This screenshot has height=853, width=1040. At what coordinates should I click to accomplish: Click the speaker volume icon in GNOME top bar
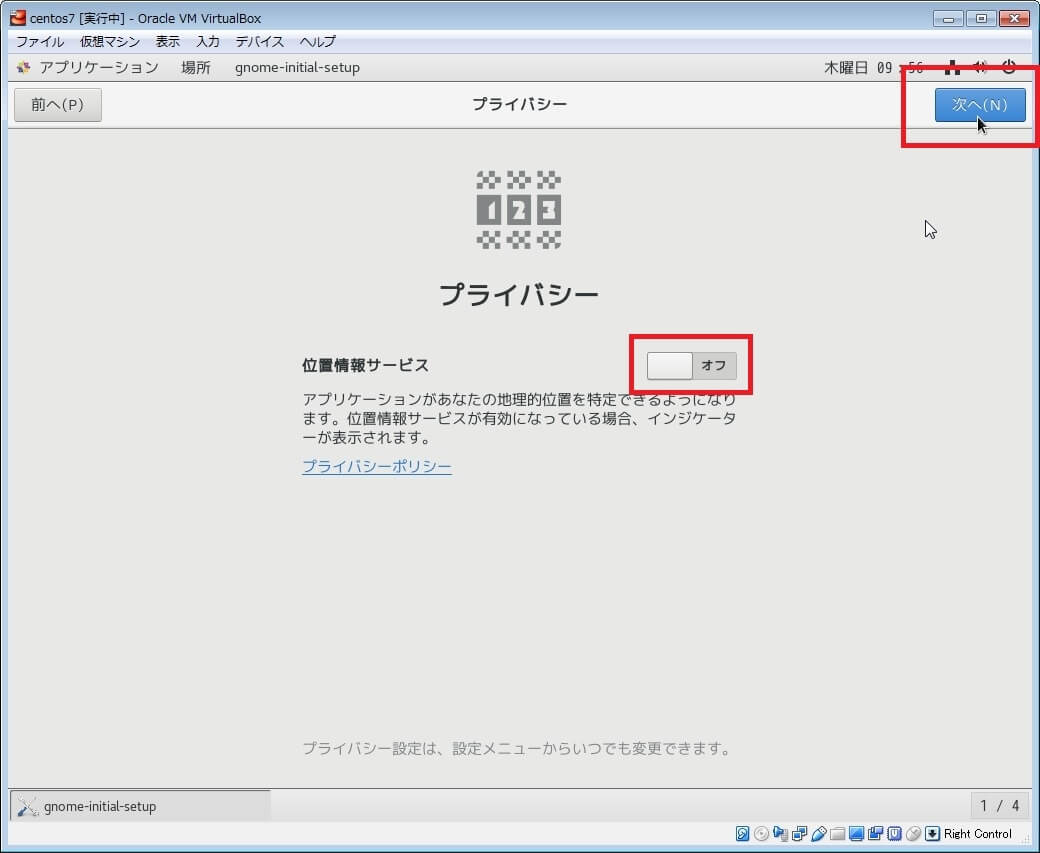coord(980,67)
